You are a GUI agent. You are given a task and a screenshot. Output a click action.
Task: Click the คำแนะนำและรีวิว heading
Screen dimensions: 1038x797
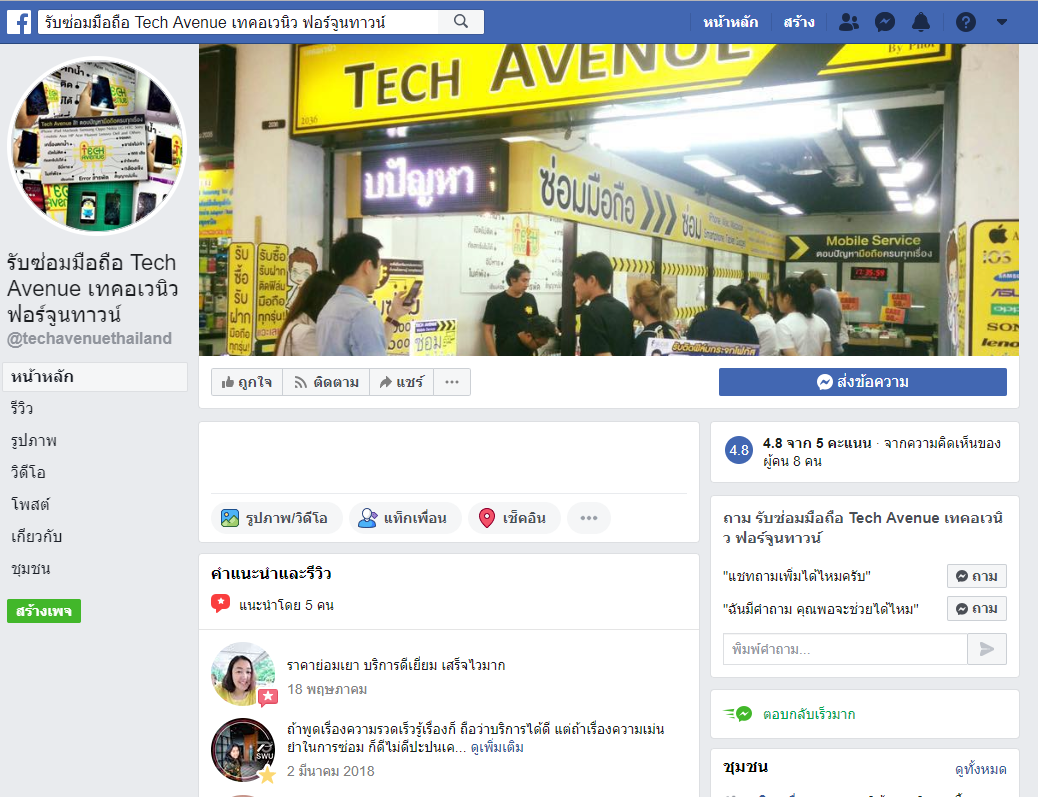point(271,574)
